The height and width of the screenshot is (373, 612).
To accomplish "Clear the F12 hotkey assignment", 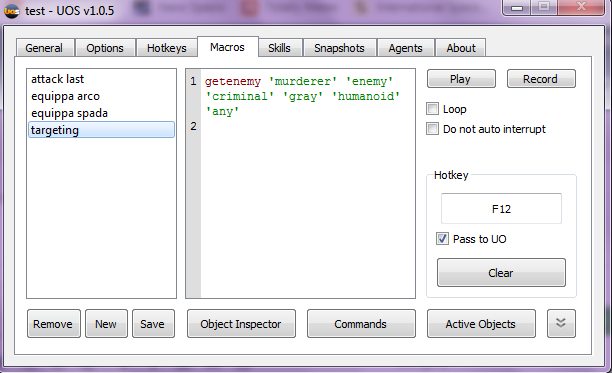I will (x=501, y=273).
